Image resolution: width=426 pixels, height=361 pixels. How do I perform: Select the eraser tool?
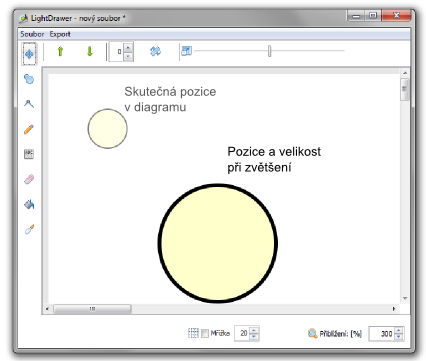click(x=29, y=179)
